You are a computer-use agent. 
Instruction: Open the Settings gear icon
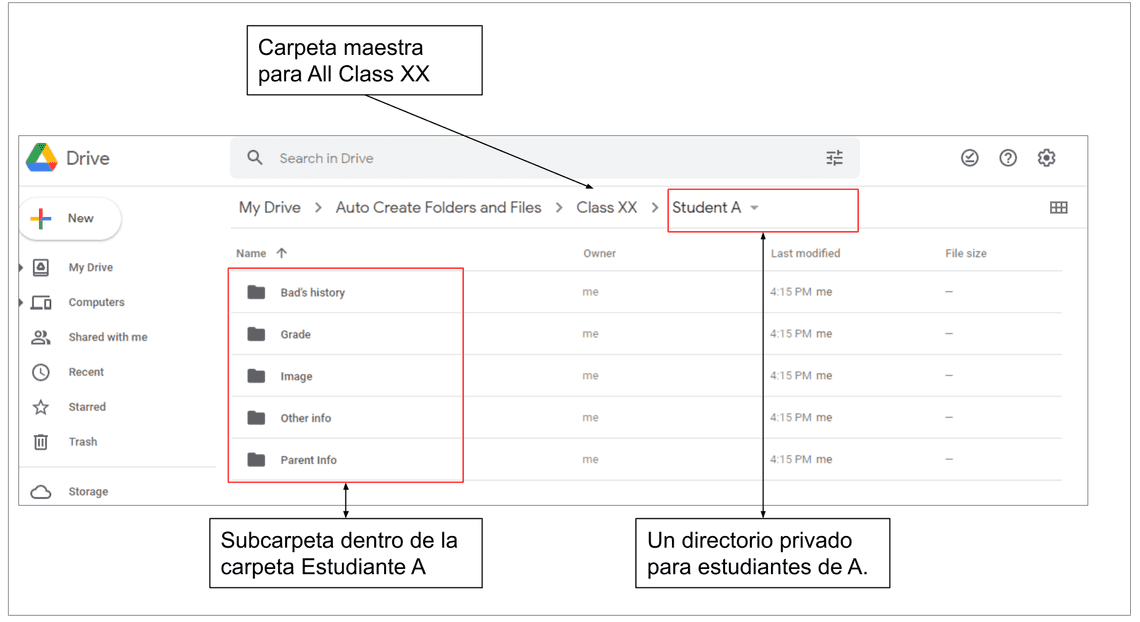tap(1046, 158)
